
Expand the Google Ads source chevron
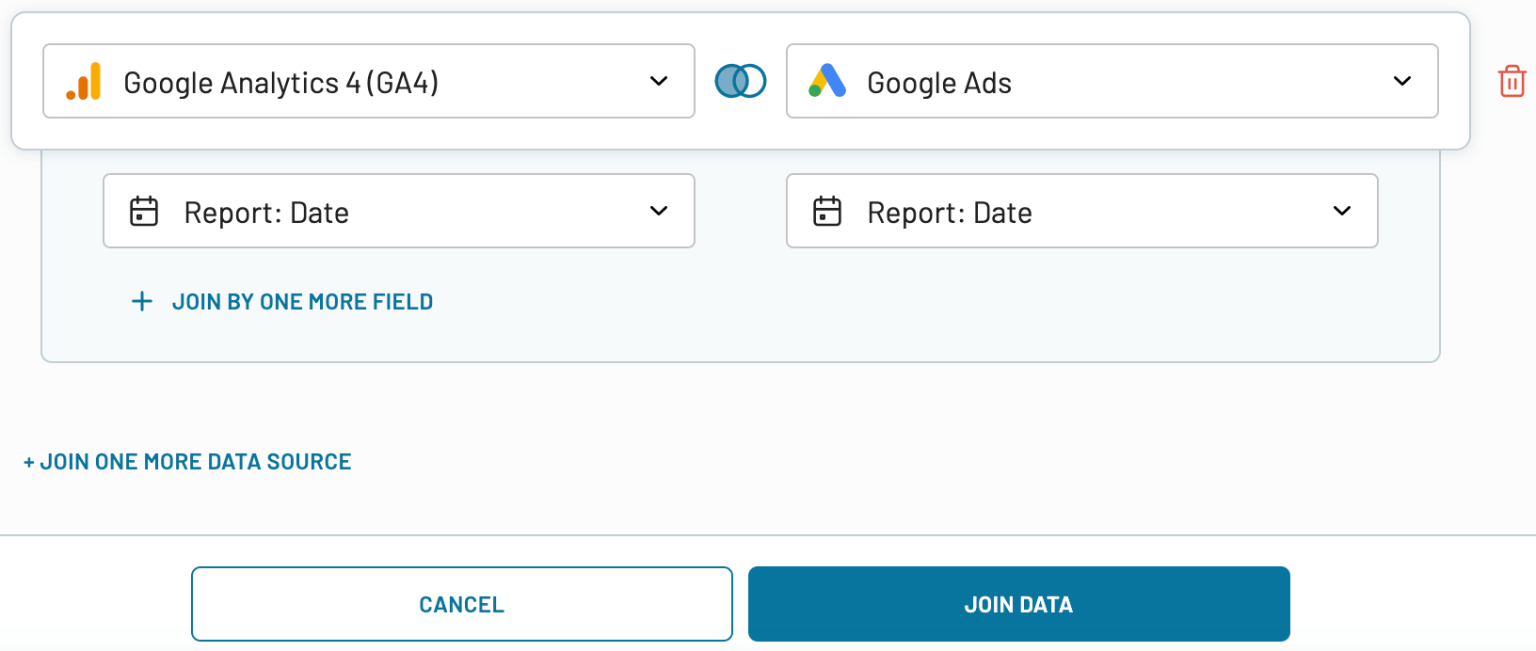(1403, 81)
